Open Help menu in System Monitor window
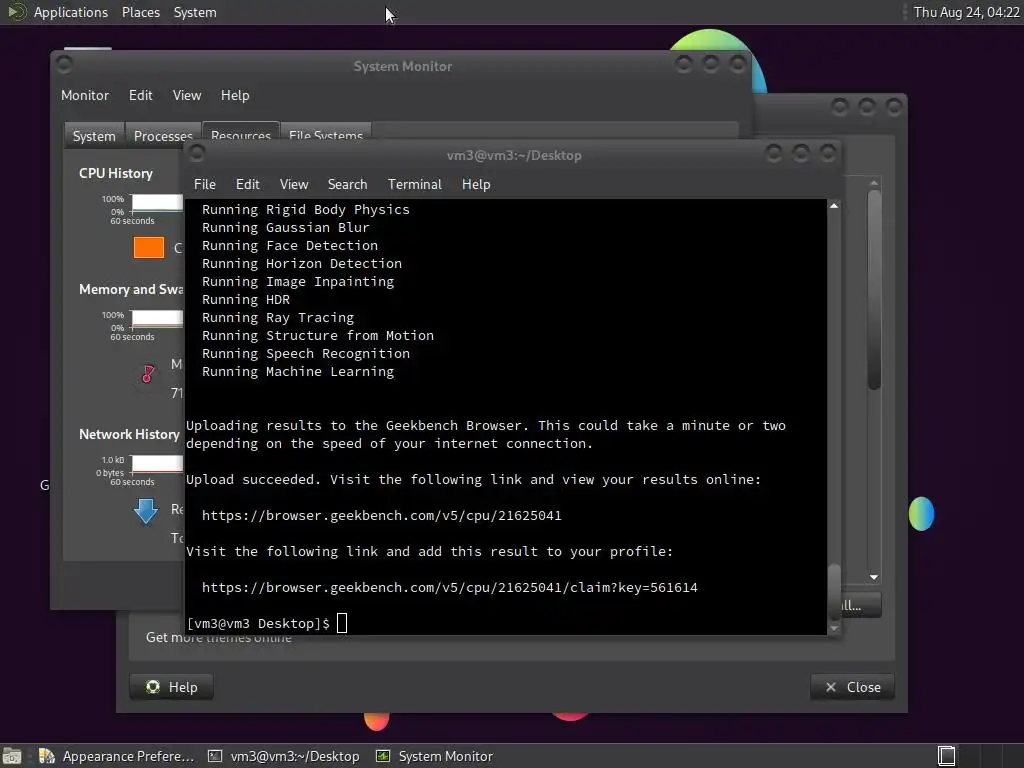The height and width of the screenshot is (768, 1024). click(235, 95)
